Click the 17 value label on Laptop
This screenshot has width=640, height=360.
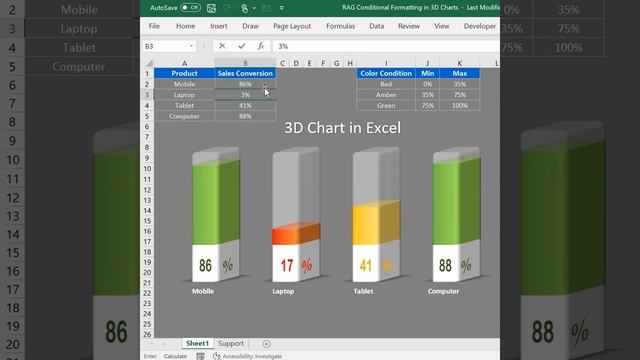pos(287,266)
